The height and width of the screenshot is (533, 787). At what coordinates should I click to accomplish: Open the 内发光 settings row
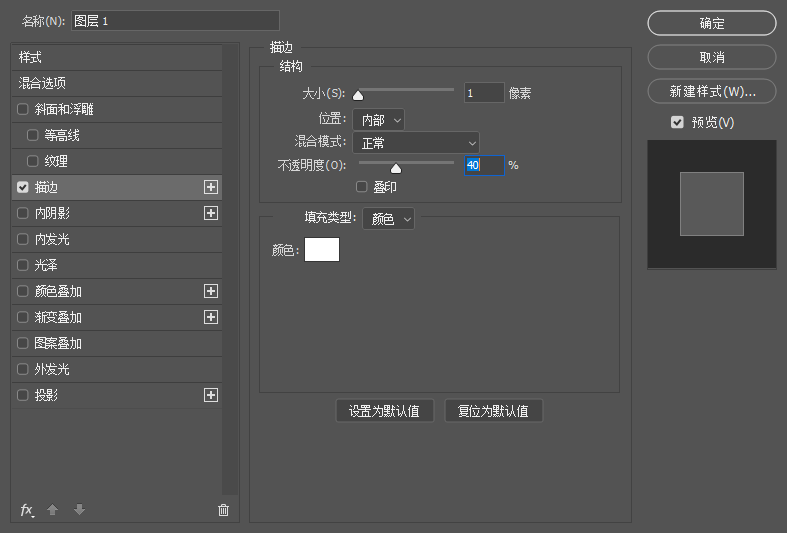tap(116, 239)
